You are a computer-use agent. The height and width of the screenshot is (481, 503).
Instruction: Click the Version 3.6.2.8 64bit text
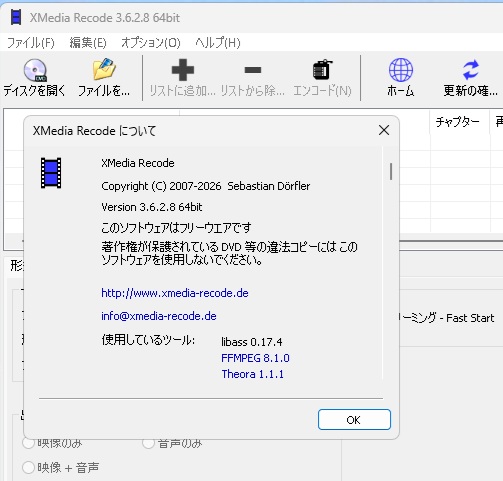(x=152, y=207)
